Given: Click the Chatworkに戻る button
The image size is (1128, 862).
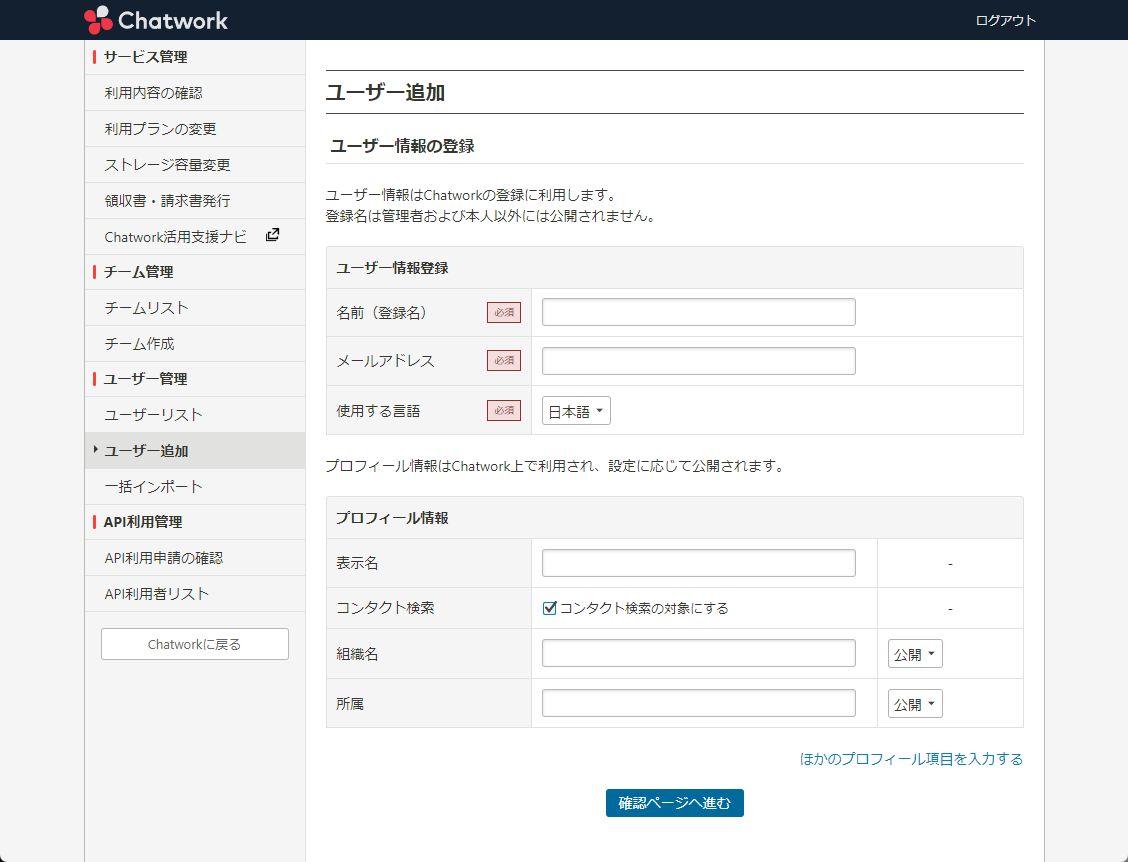Looking at the screenshot, I should pyautogui.click(x=194, y=644).
